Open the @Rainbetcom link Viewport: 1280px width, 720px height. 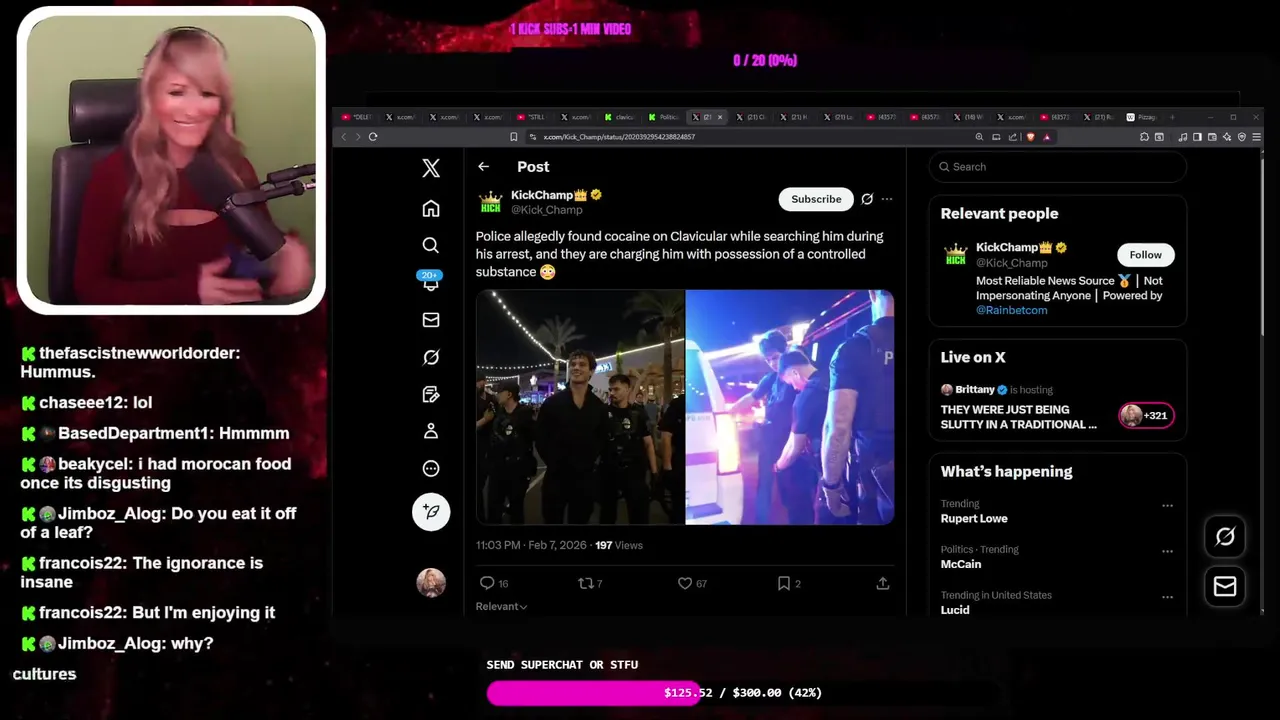coord(1011,310)
